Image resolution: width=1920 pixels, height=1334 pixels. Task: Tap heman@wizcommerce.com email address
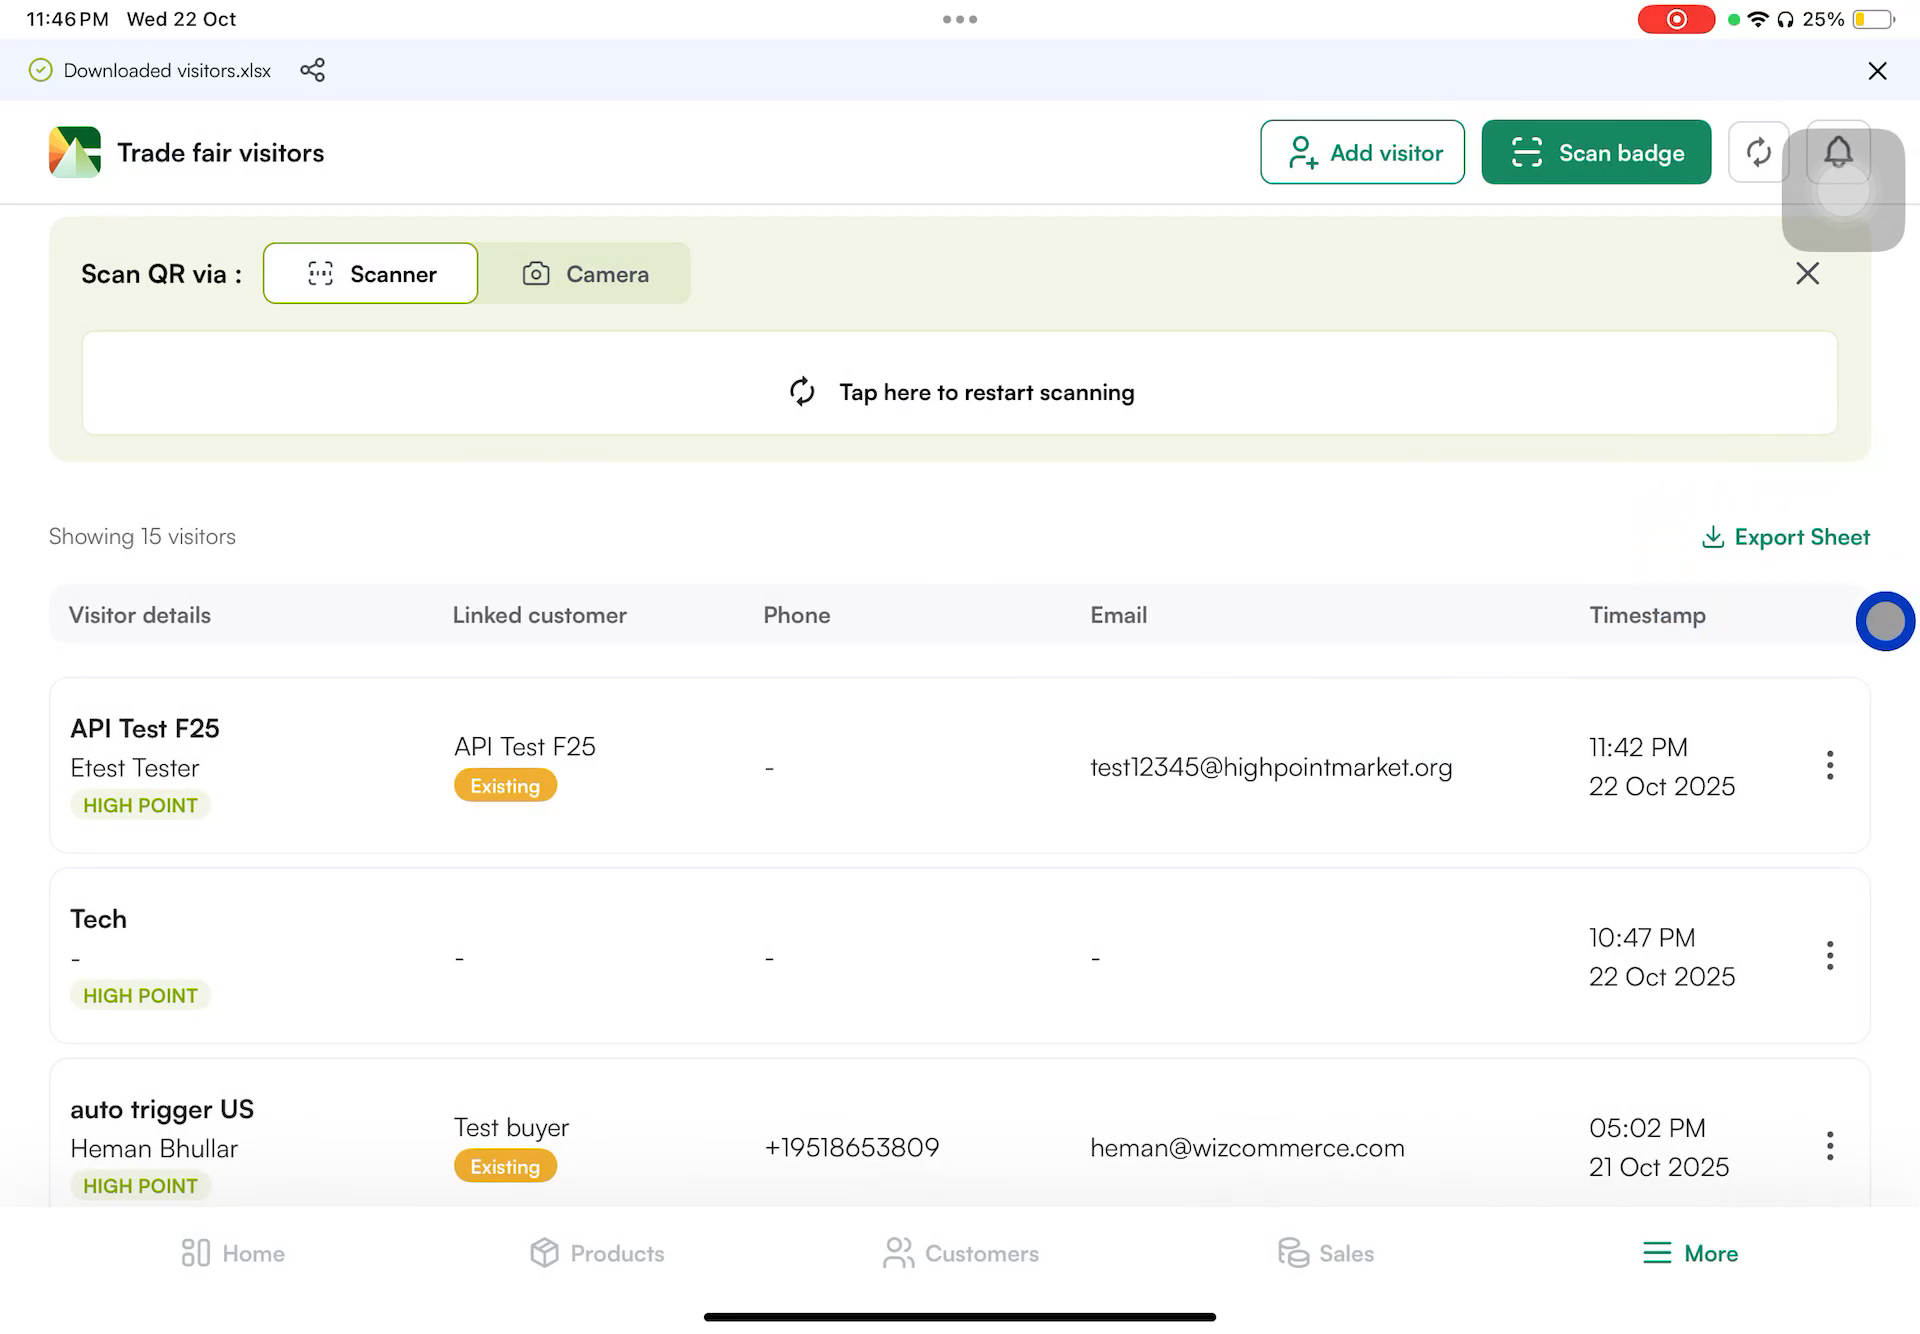pos(1247,1147)
